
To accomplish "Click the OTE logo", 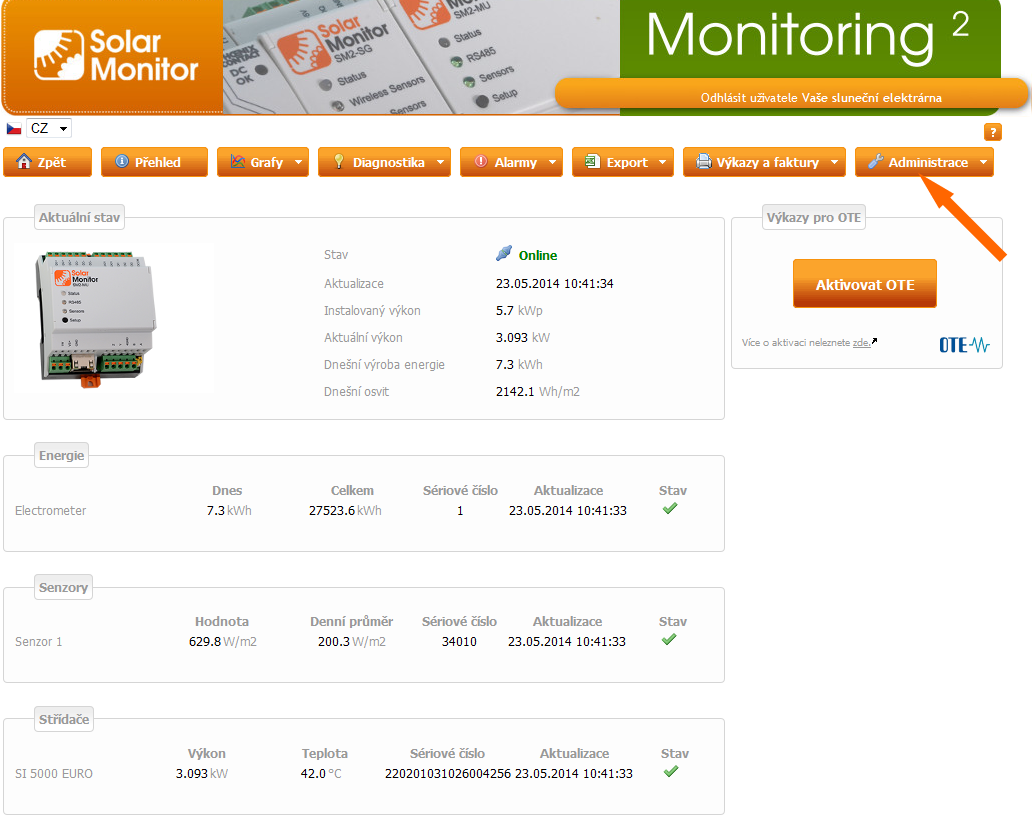I will coord(964,345).
